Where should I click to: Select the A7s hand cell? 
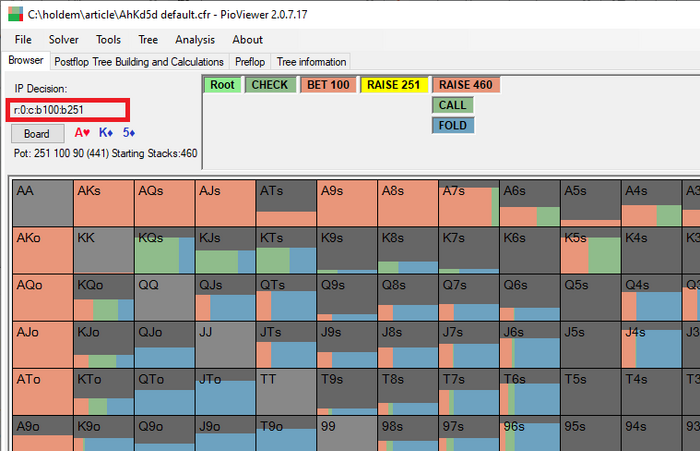[469, 203]
